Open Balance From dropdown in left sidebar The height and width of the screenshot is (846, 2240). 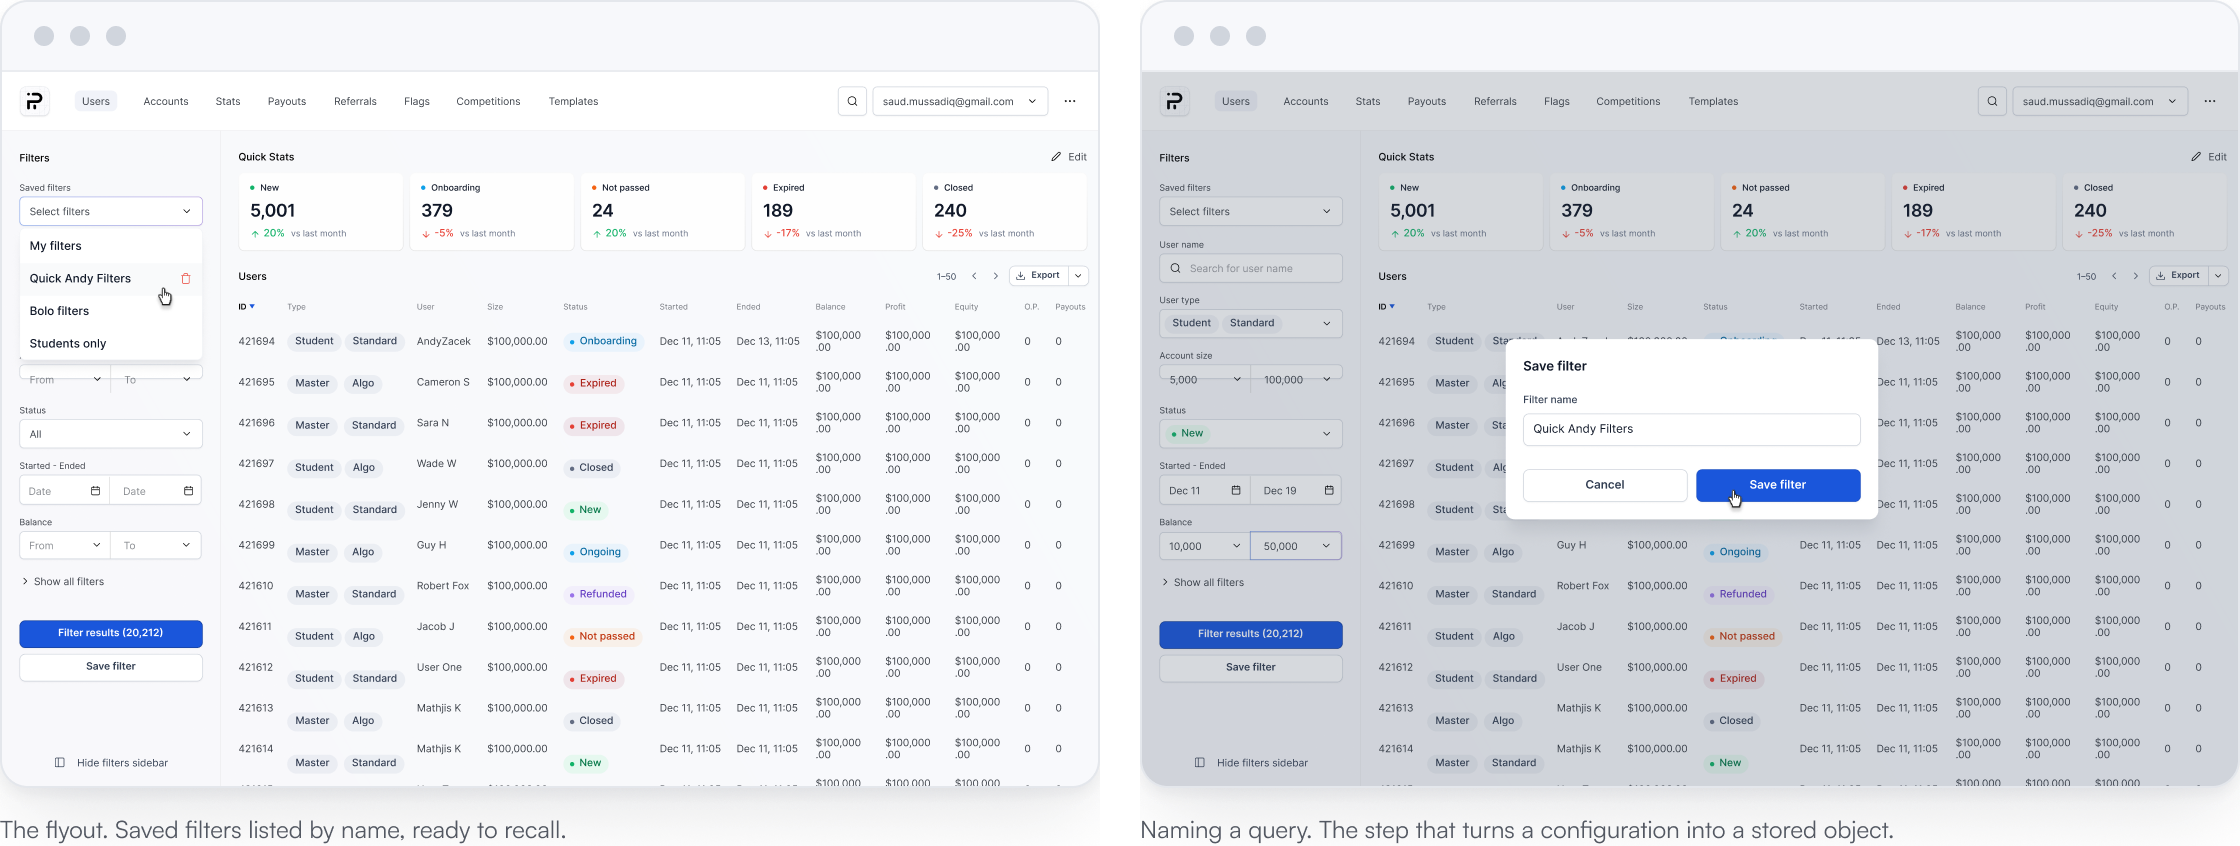pos(65,546)
